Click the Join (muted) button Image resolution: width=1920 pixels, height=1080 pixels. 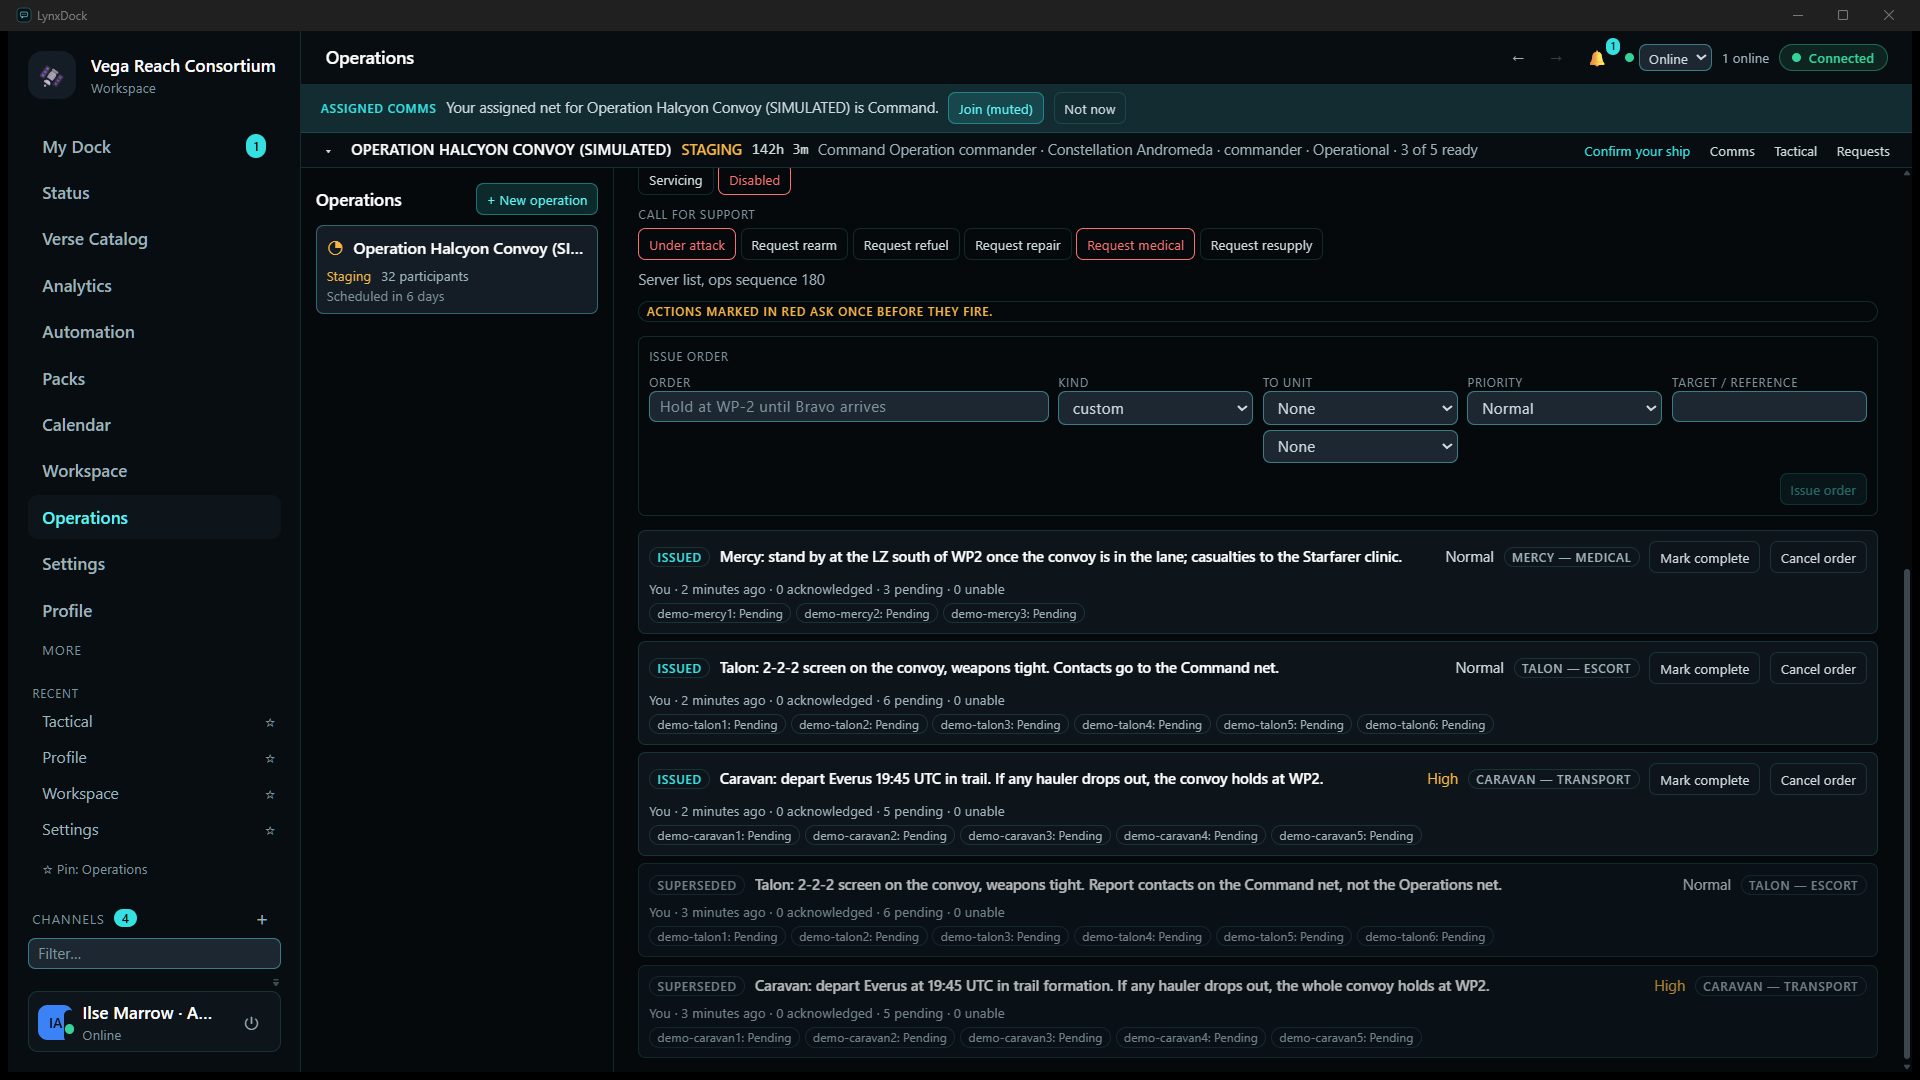click(995, 109)
